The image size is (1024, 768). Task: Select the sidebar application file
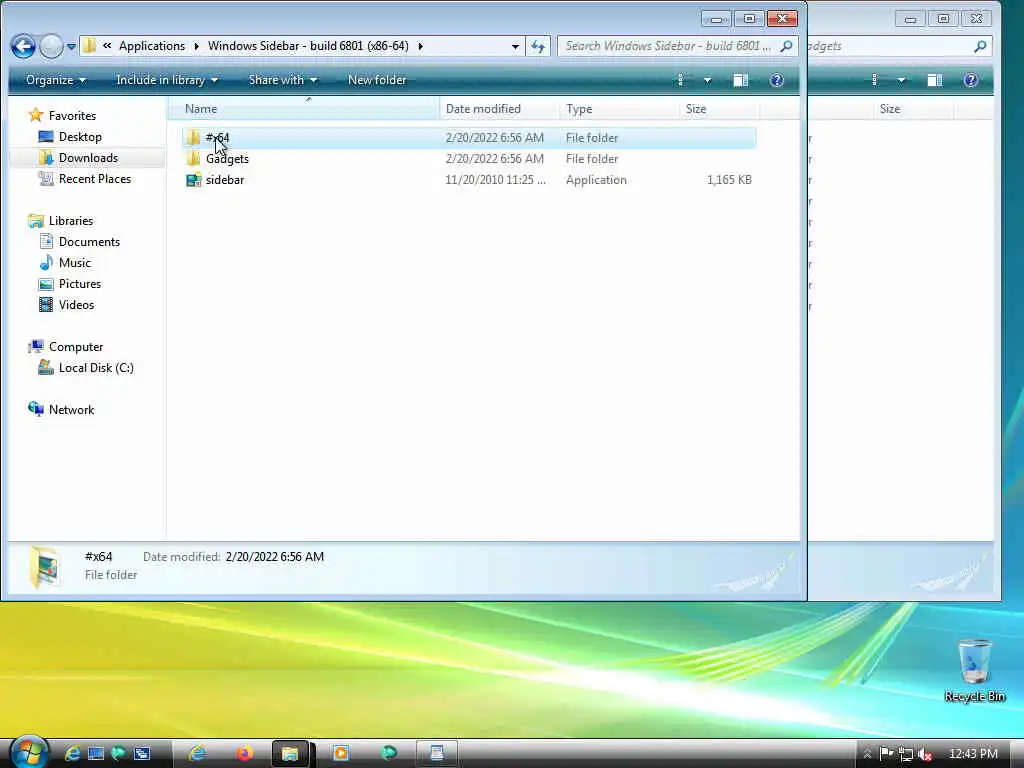click(225, 180)
